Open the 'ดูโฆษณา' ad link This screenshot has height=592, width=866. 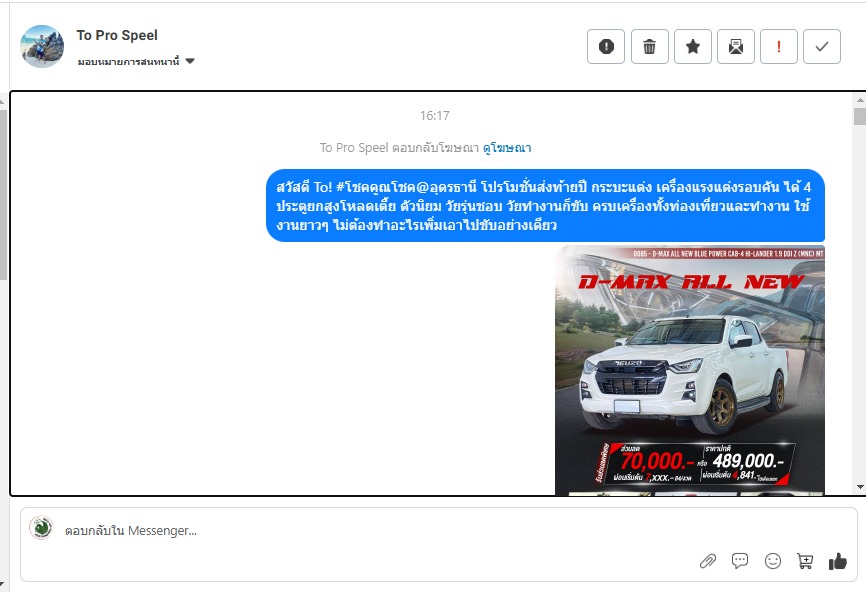507,147
